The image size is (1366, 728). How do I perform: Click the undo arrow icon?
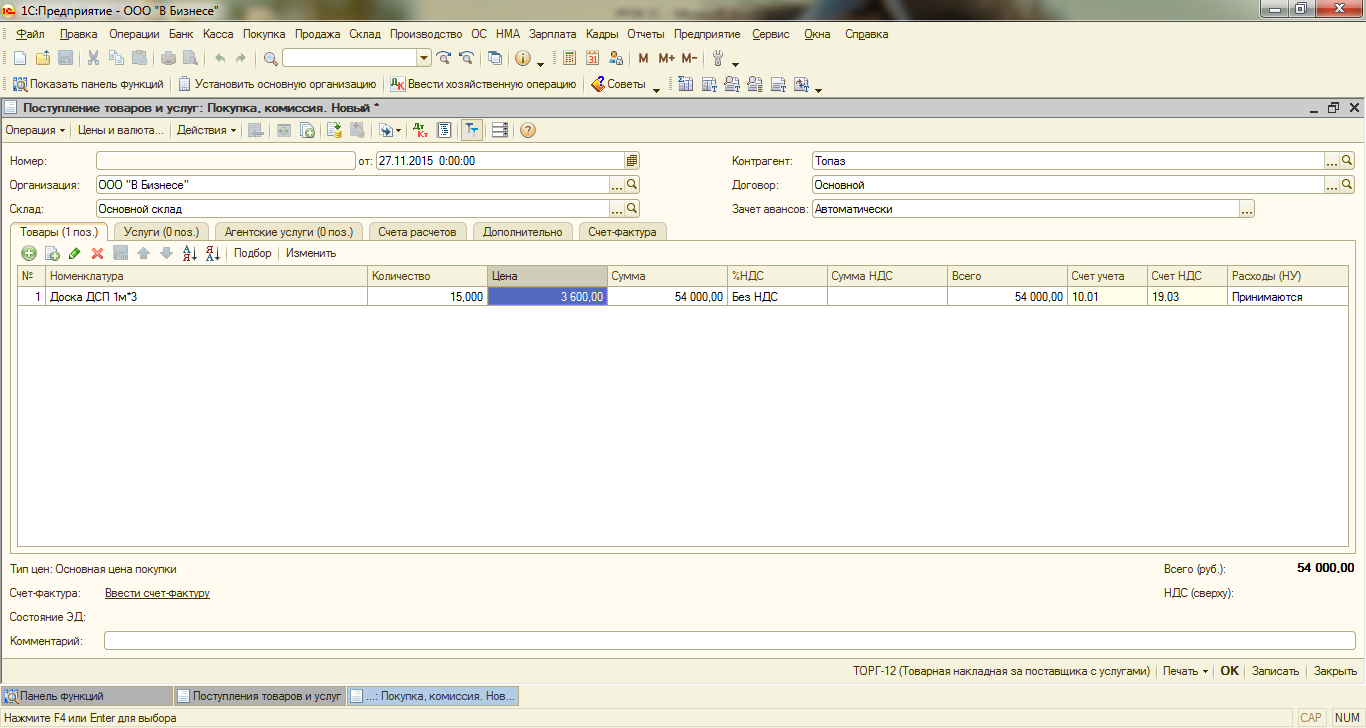click(x=219, y=58)
